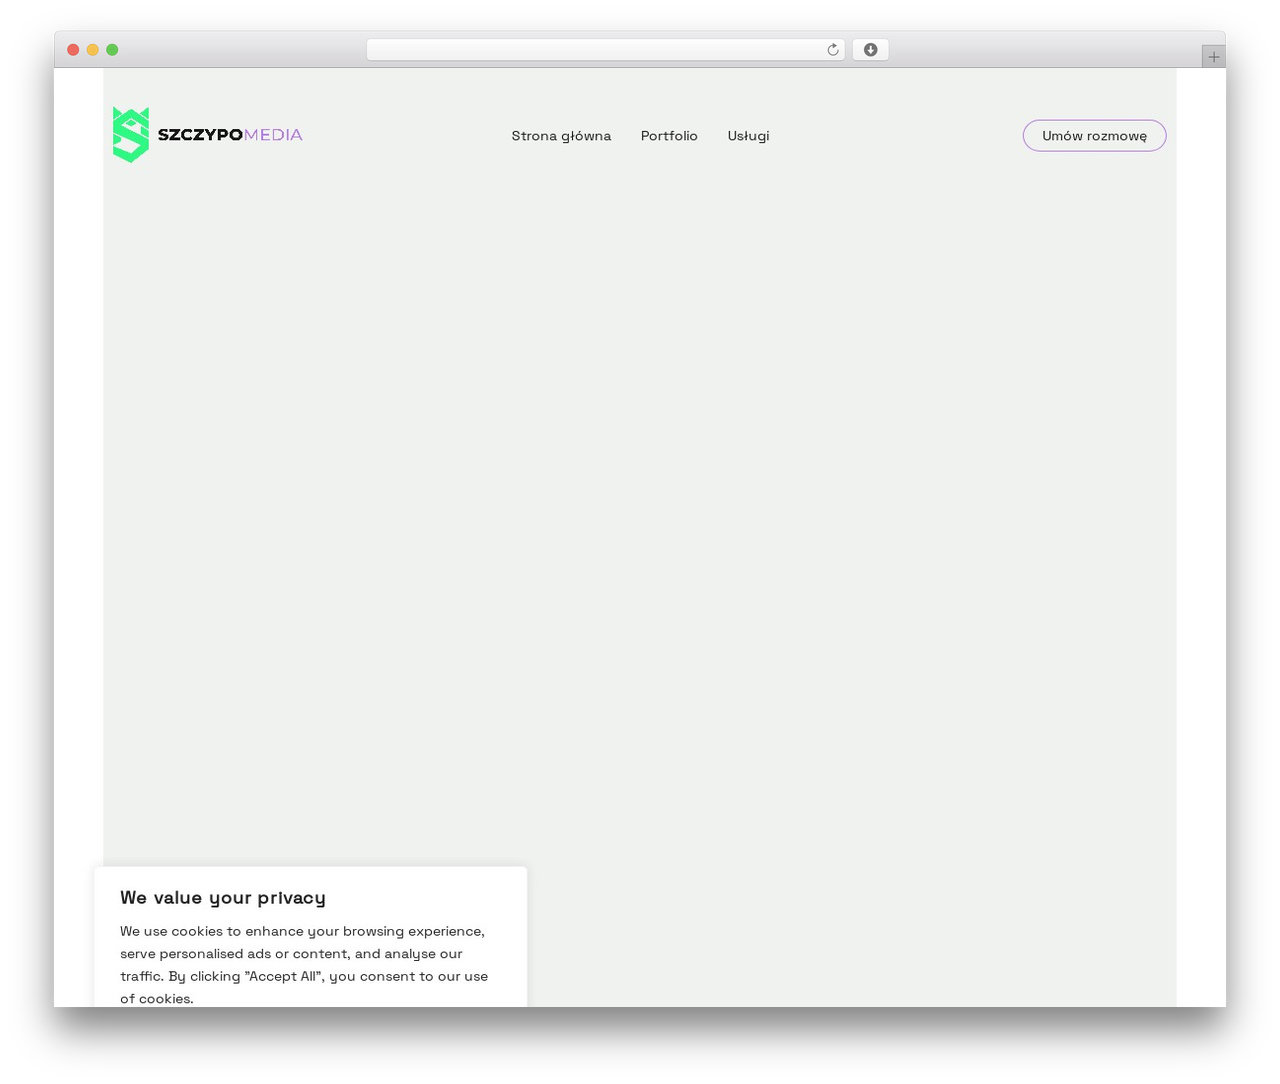Image resolution: width=1280 pixels, height=1084 pixels.
Task: Select the 'We value your privacy' heading
Action: (223, 898)
